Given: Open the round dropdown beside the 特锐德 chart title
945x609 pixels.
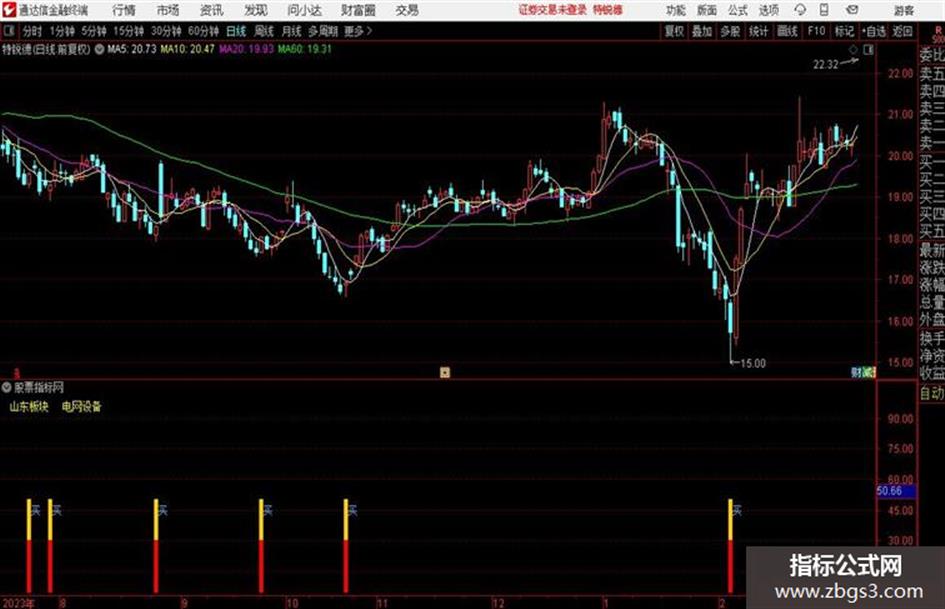Looking at the screenshot, I should 99,49.
